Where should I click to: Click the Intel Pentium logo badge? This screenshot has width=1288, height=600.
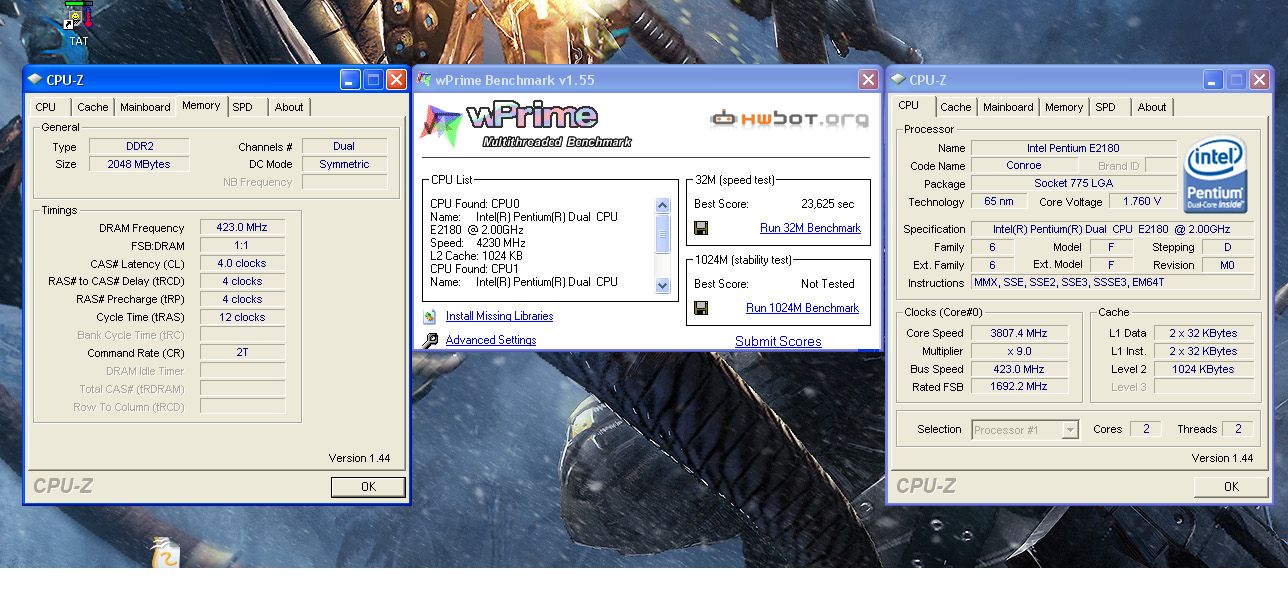(1214, 176)
